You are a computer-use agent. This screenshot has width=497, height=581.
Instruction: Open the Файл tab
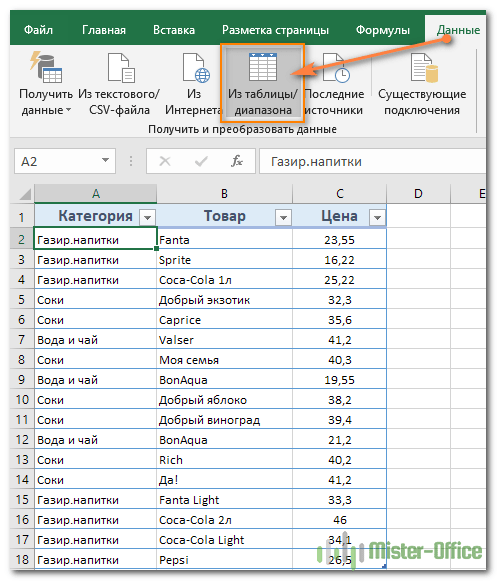(38, 30)
